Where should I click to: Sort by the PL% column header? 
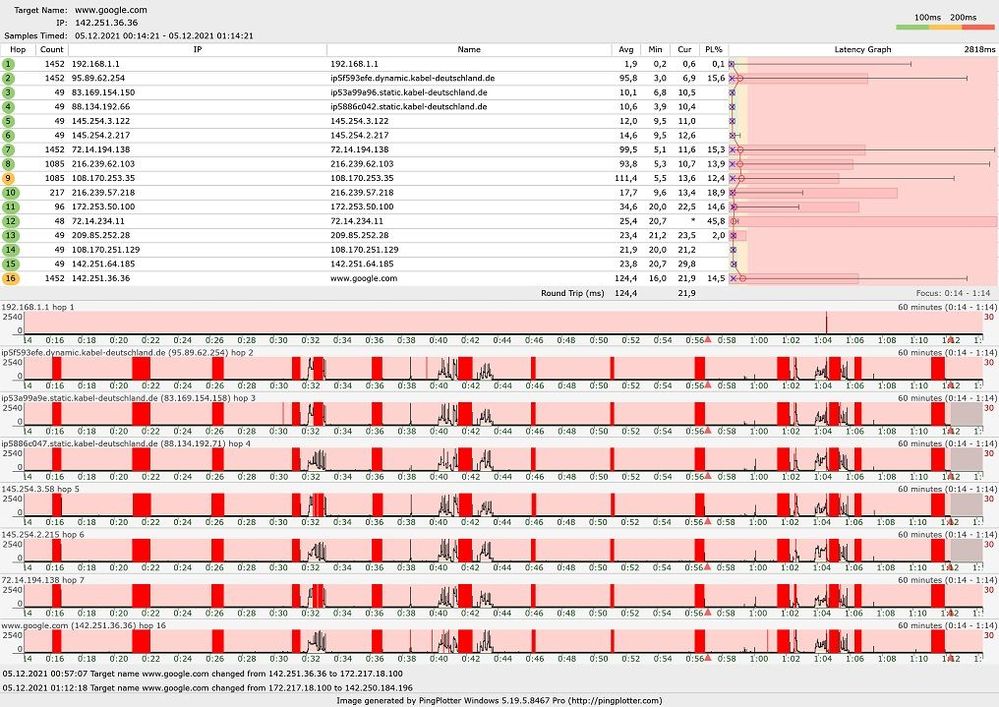(x=714, y=50)
